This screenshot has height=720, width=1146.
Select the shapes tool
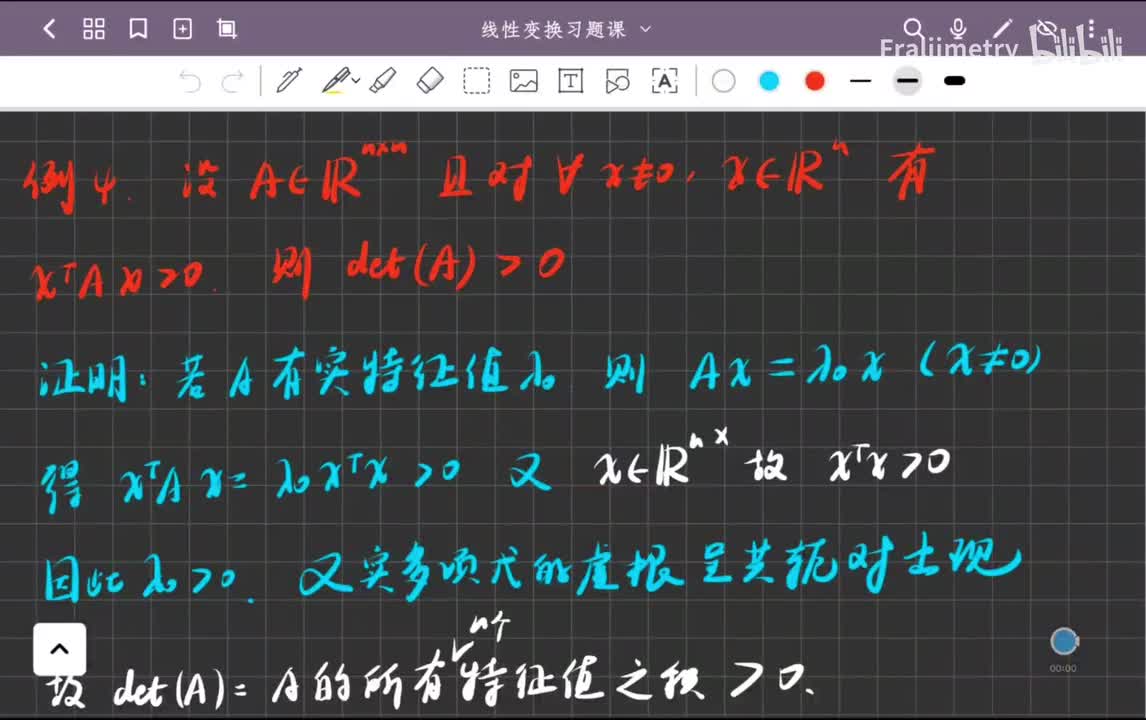(618, 81)
